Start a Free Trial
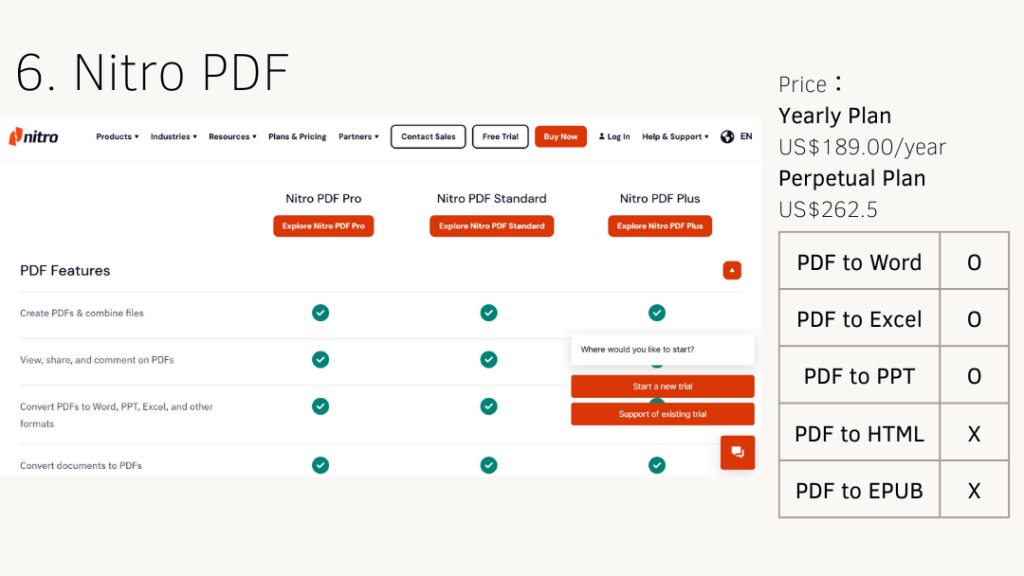Image resolution: width=1024 pixels, height=576 pixels. tap(500, 136)
